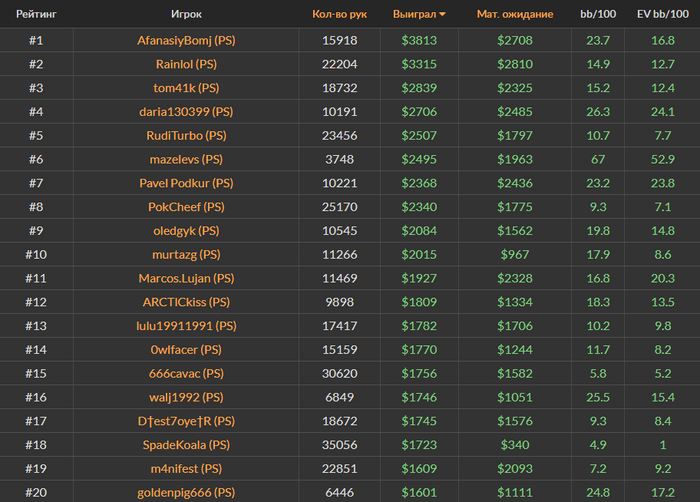Open Rainlol (PS) player link

186,65
